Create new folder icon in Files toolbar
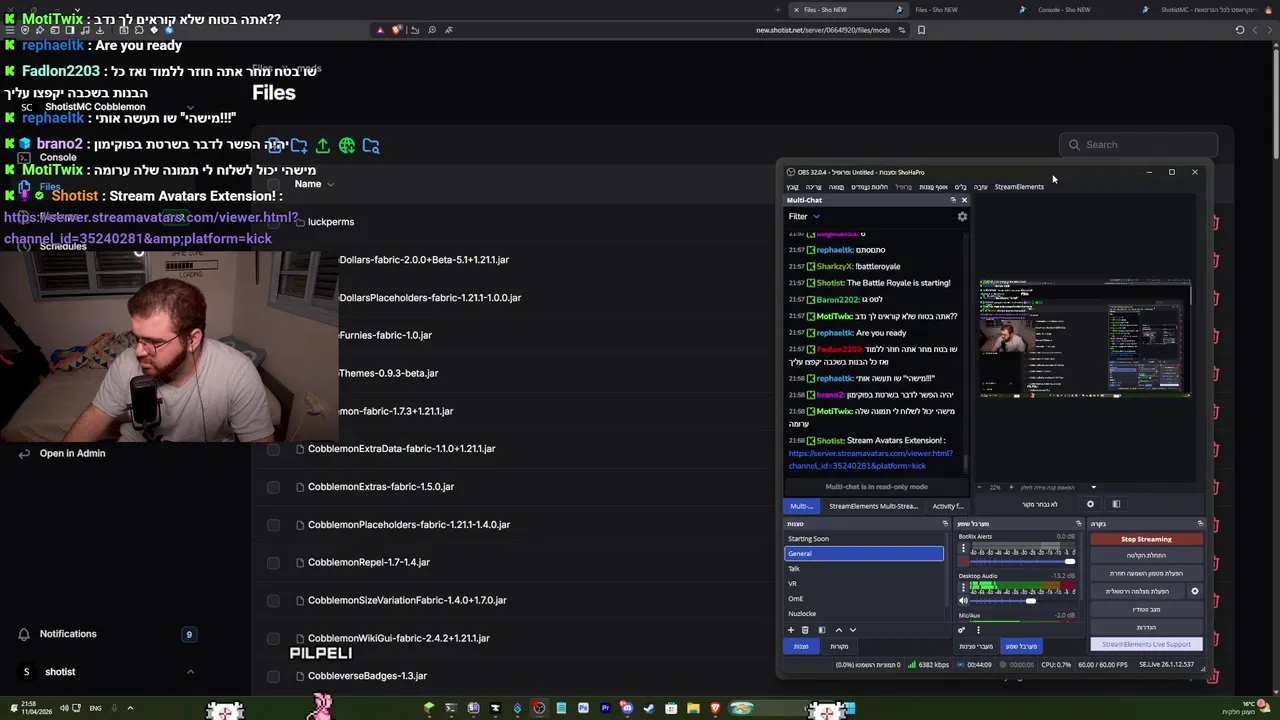The image size is (1280, 720). 299,146
